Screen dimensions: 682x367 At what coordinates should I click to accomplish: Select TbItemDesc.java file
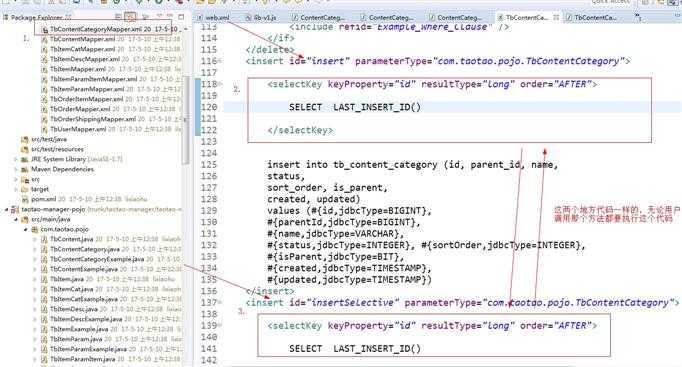pos(74,309)
